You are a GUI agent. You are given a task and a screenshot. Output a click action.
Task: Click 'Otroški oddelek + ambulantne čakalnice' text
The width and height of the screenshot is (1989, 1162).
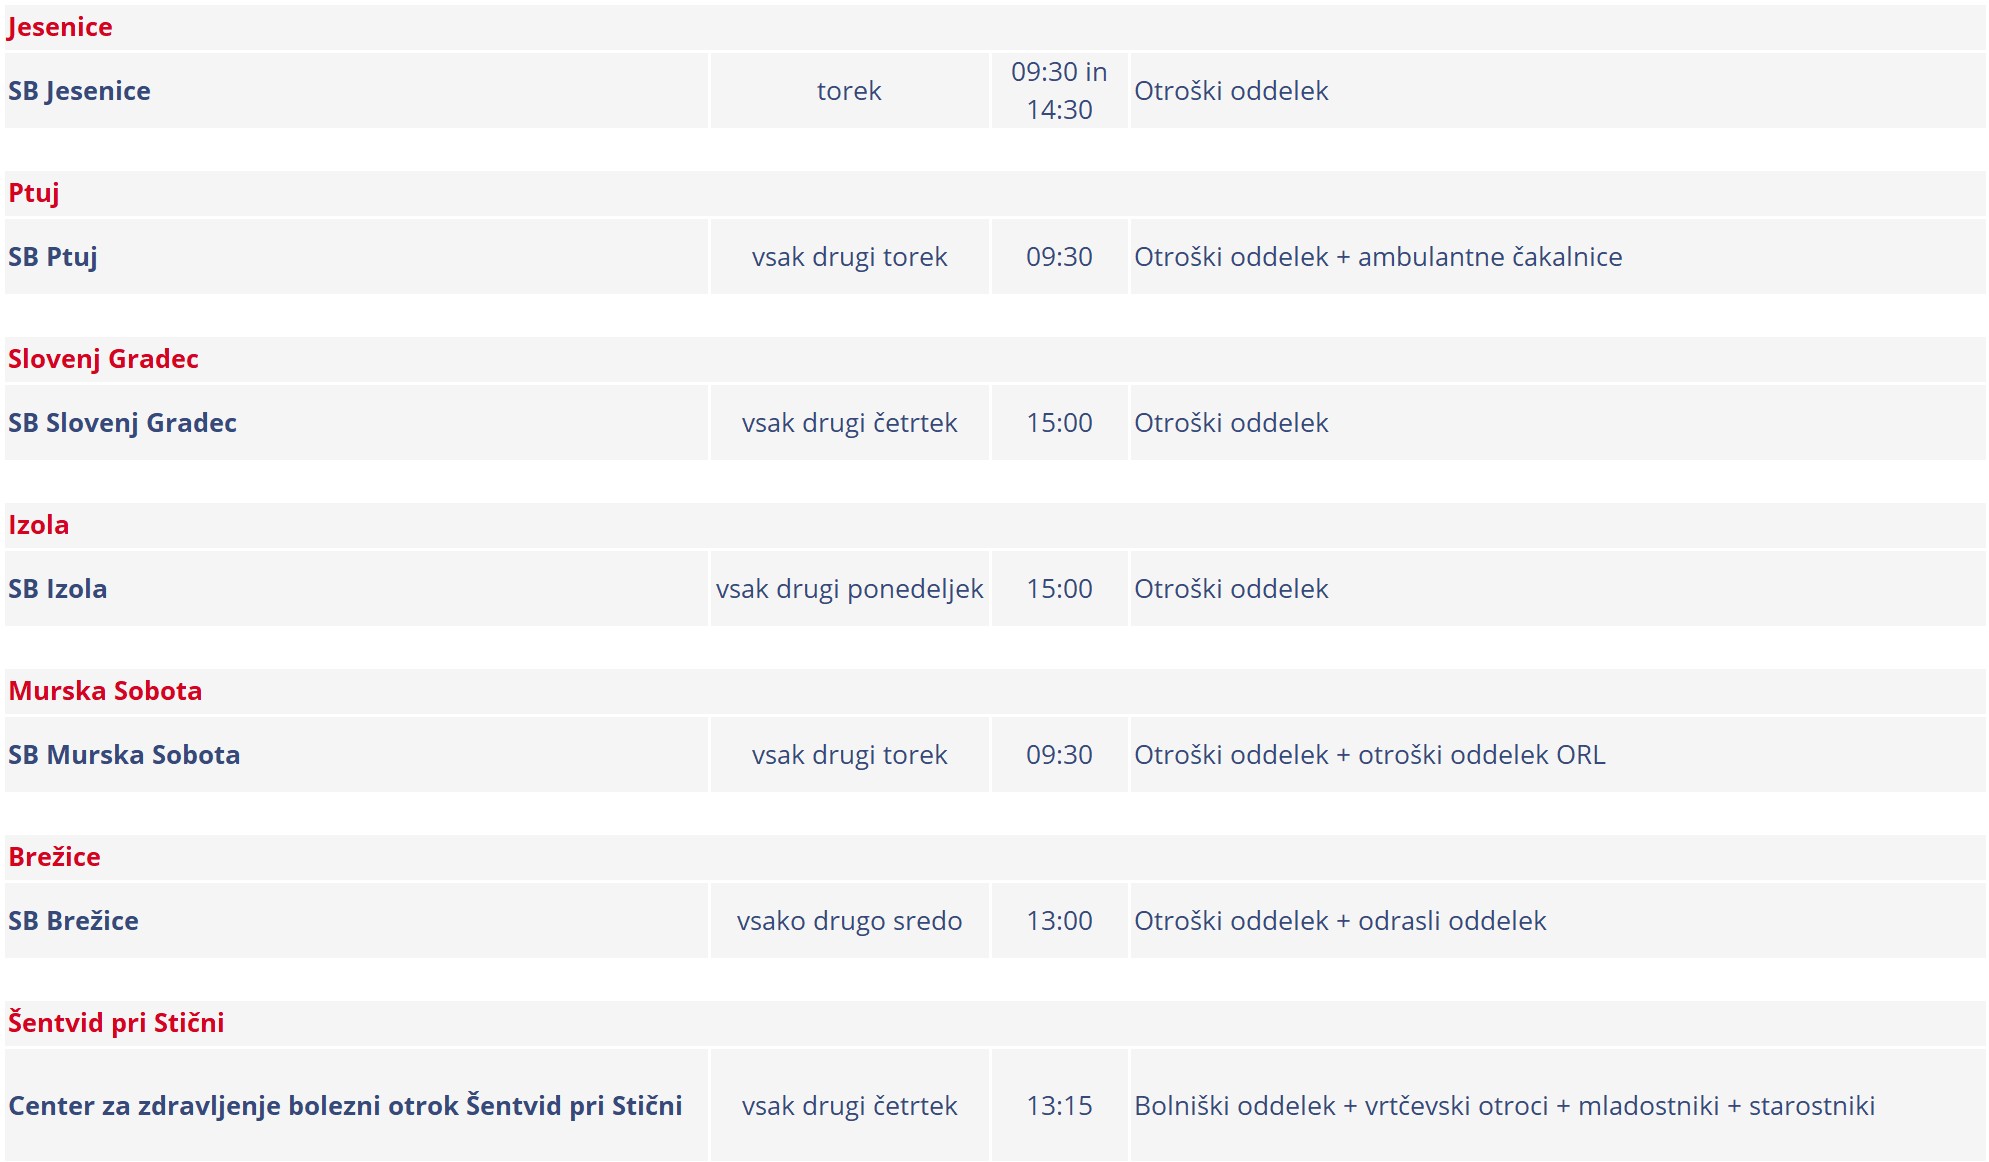(1377, 257)
